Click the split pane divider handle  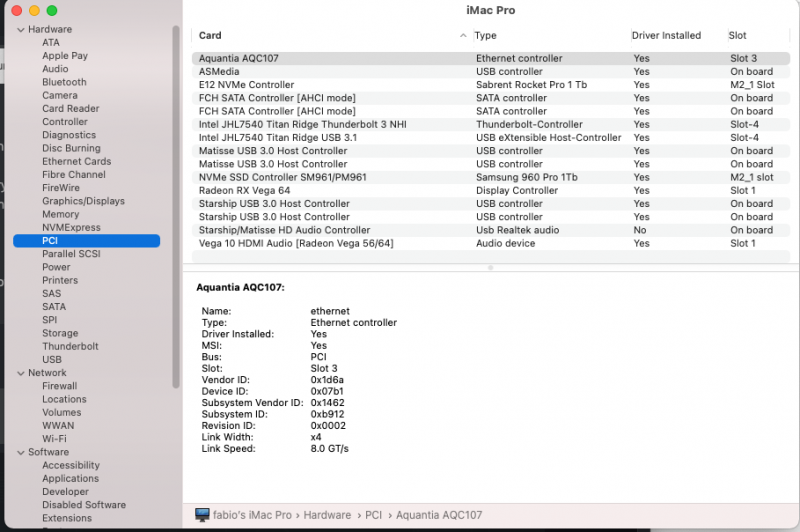[x=490, y=268]
